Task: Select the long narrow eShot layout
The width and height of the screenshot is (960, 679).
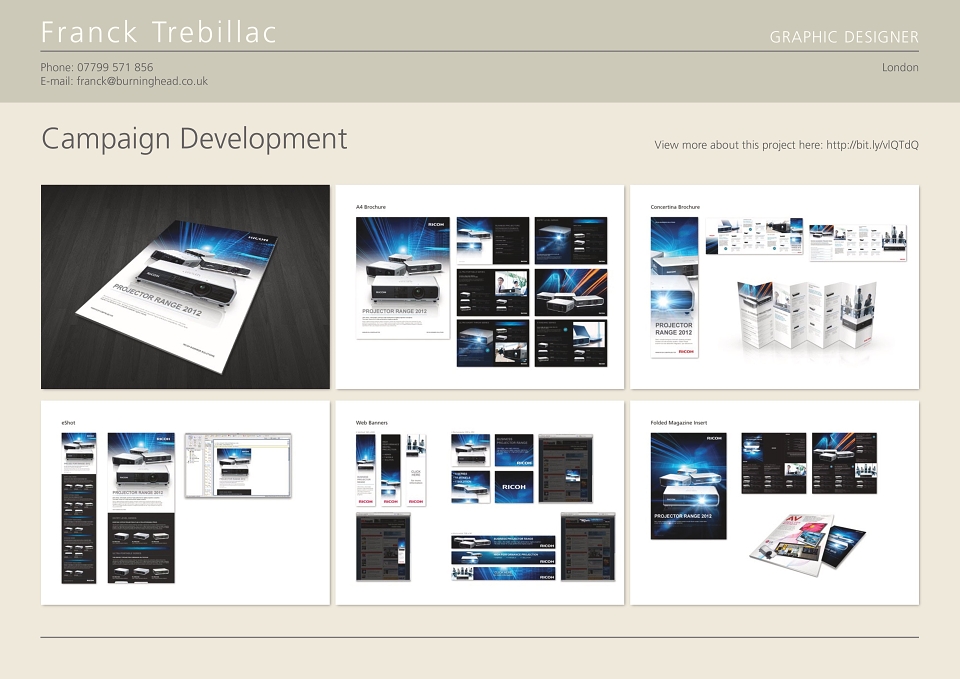Action: tap(79, 508)
